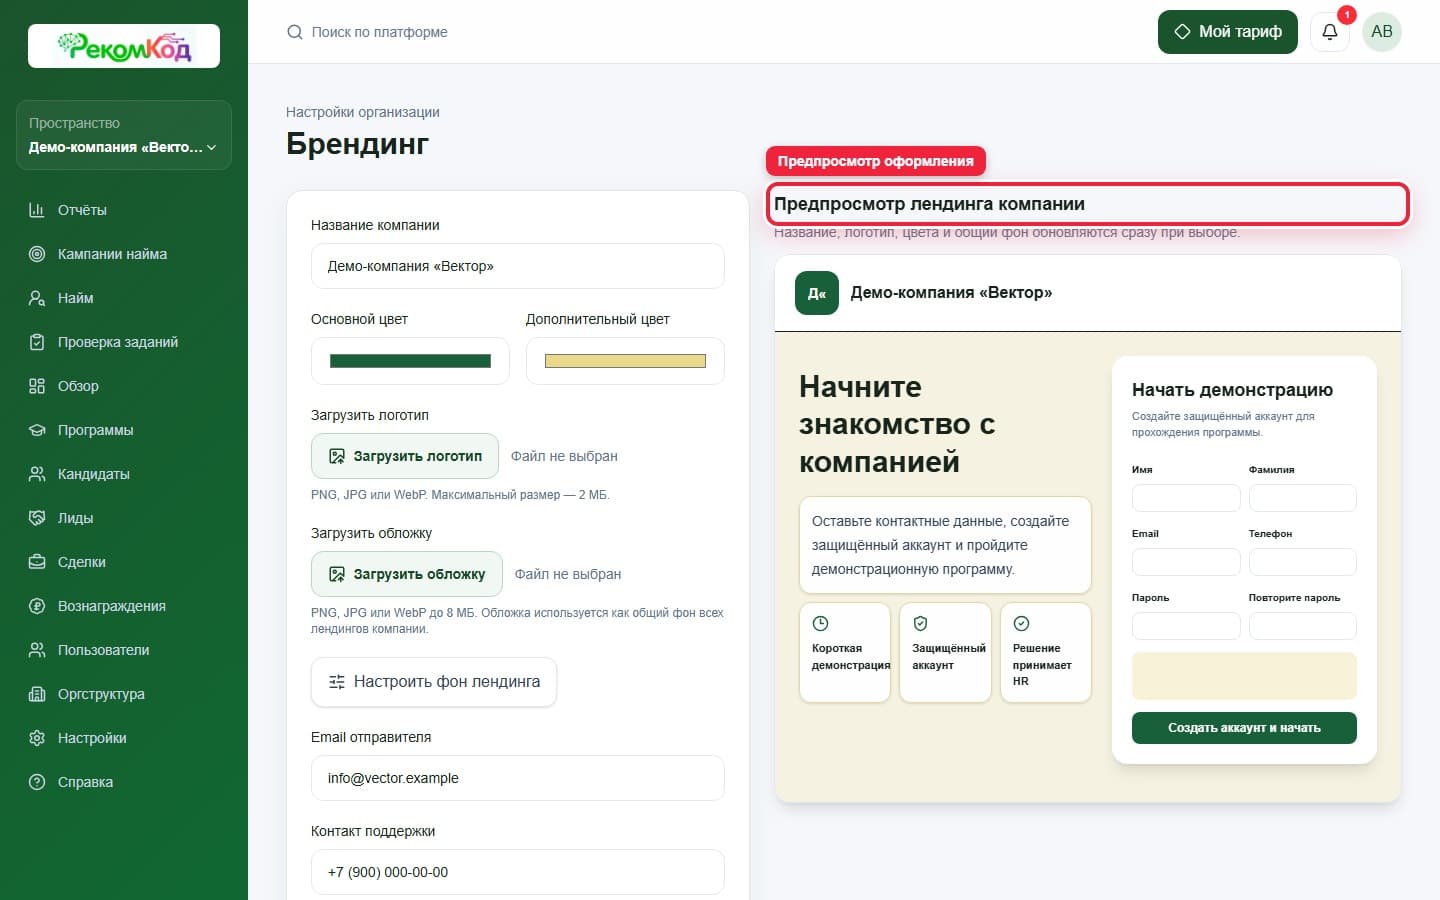Click the Найм person-search icon

pyautogui.click(x=37, y=298)
